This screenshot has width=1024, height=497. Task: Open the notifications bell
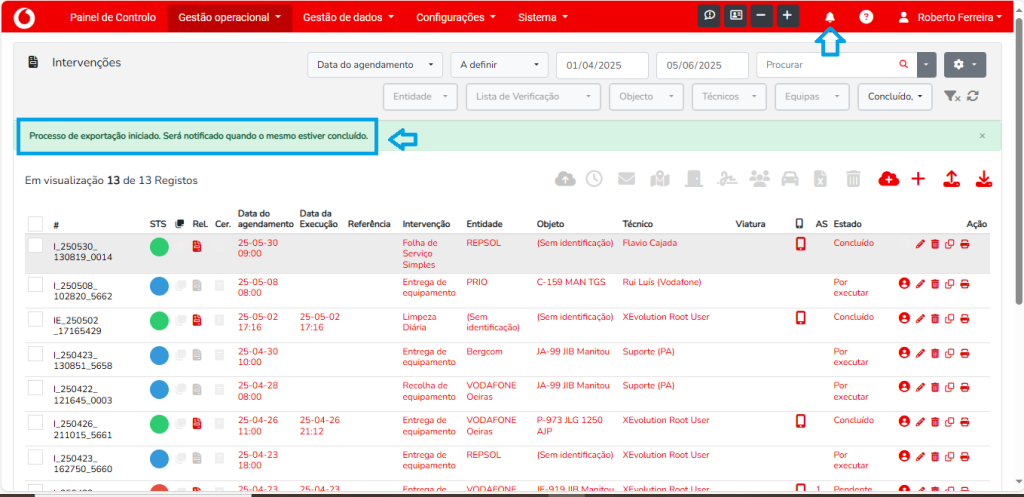[830, 18]
